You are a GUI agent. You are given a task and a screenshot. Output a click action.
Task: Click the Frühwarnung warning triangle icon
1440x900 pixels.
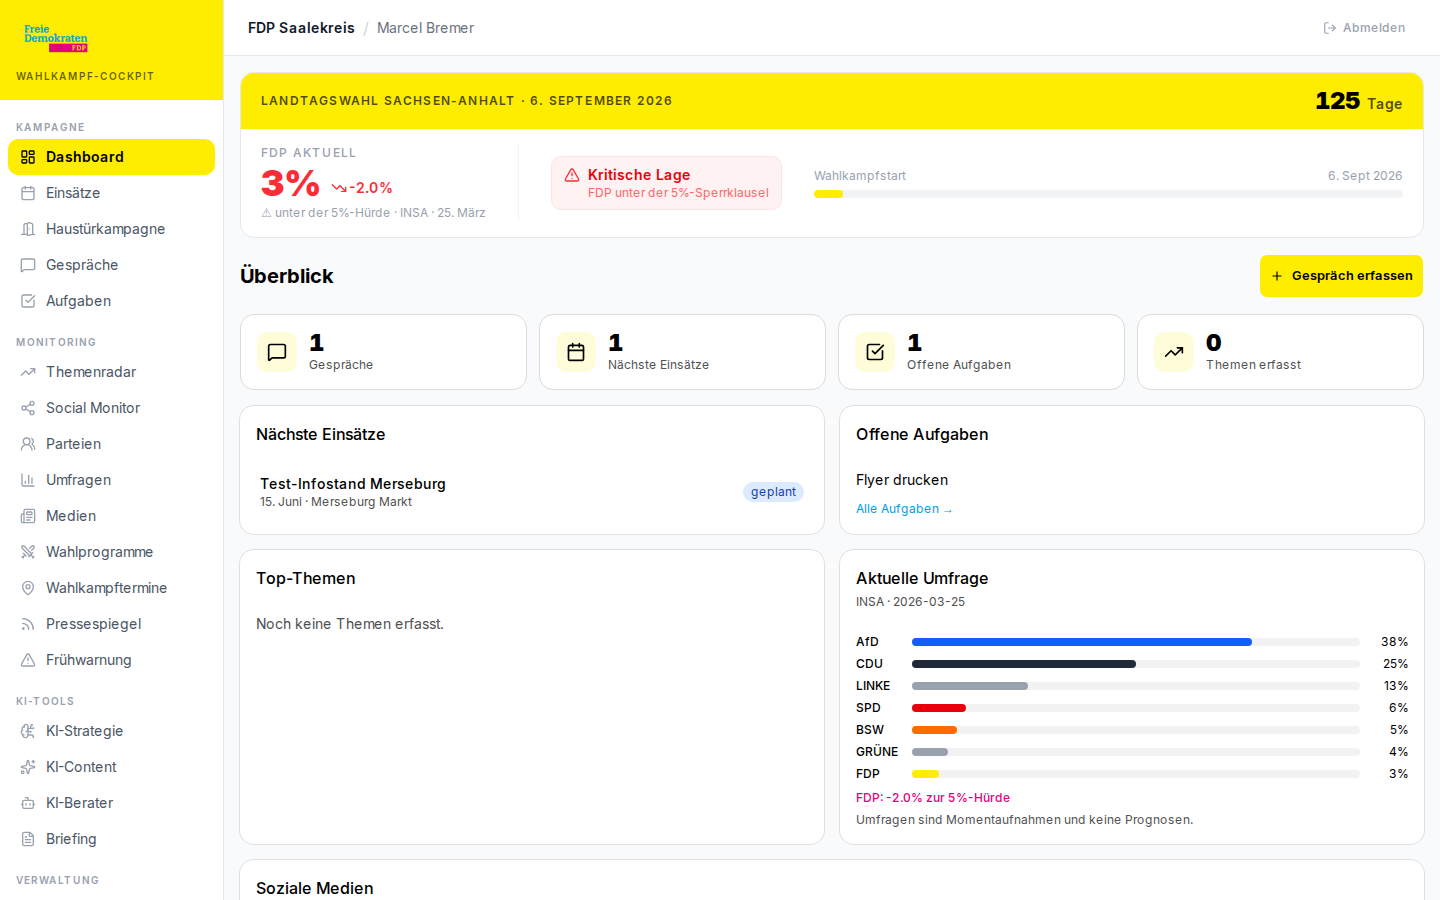[x=28, y=660]
